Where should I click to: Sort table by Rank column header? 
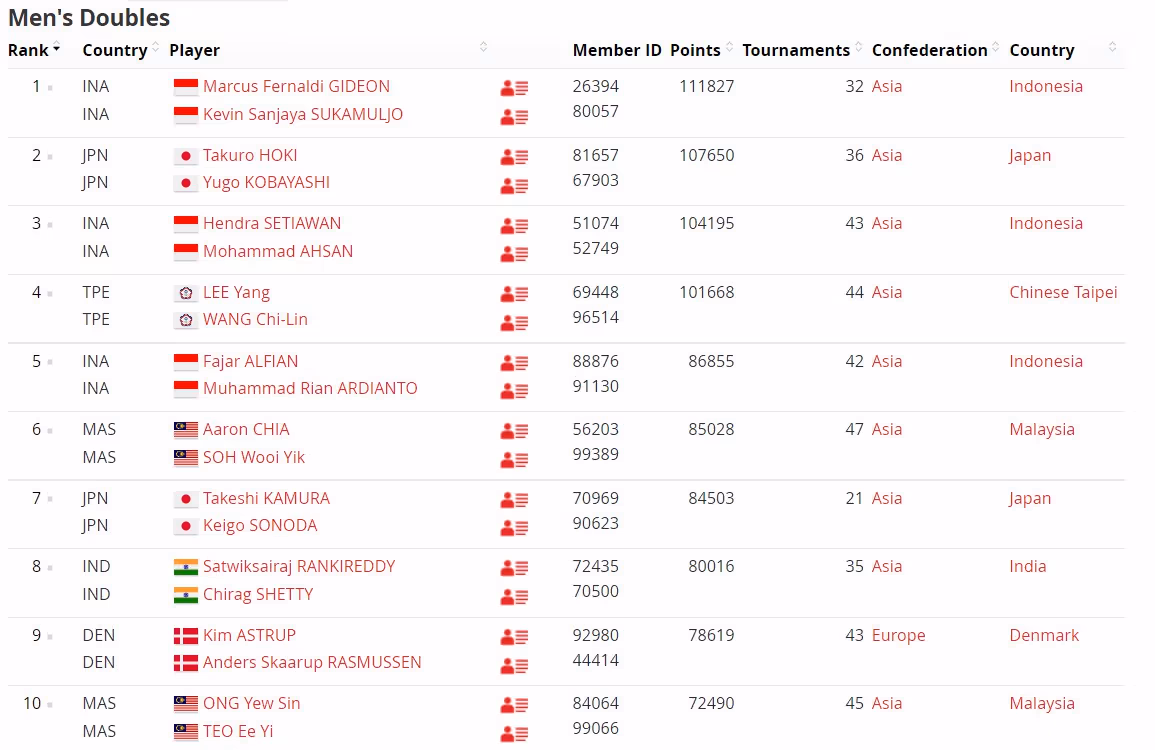click(34, 50)
